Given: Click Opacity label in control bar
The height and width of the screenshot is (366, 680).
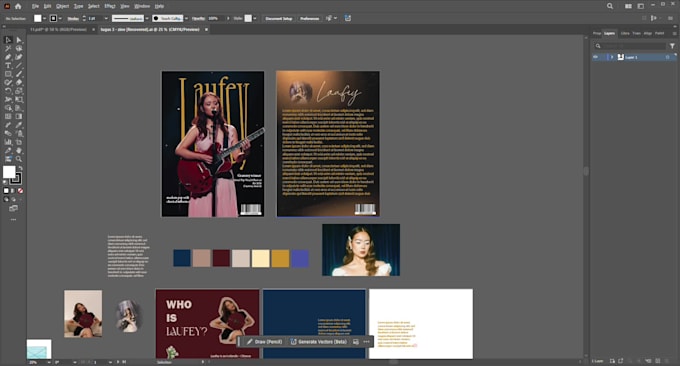Looking at the screenshot, I should (198, 19).
